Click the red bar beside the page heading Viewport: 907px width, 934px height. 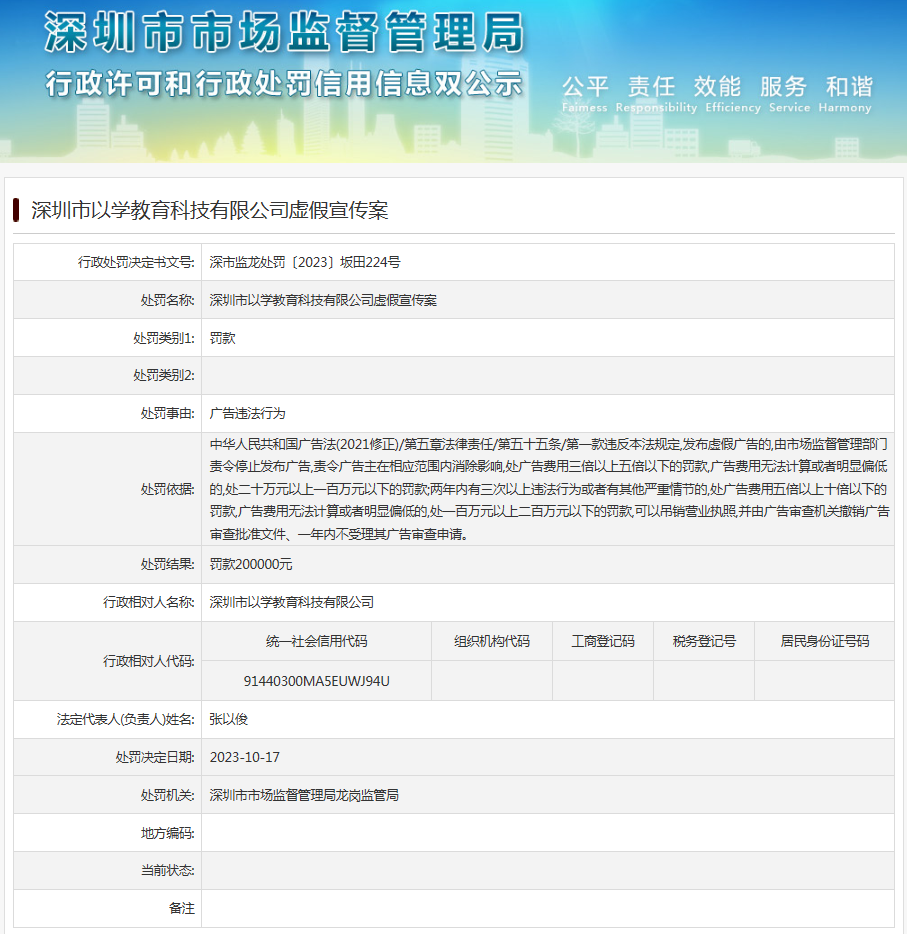[x=17, y=210]
